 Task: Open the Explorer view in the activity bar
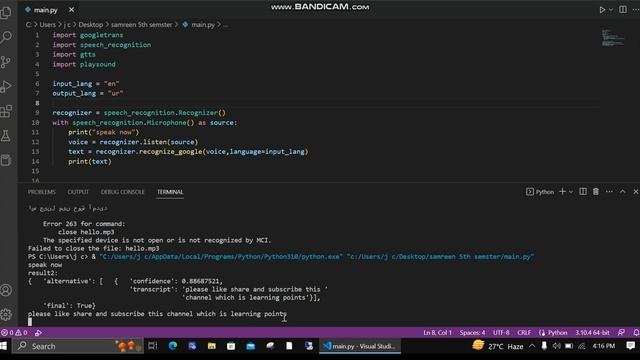pyautogui.click(x=6, y=13)
